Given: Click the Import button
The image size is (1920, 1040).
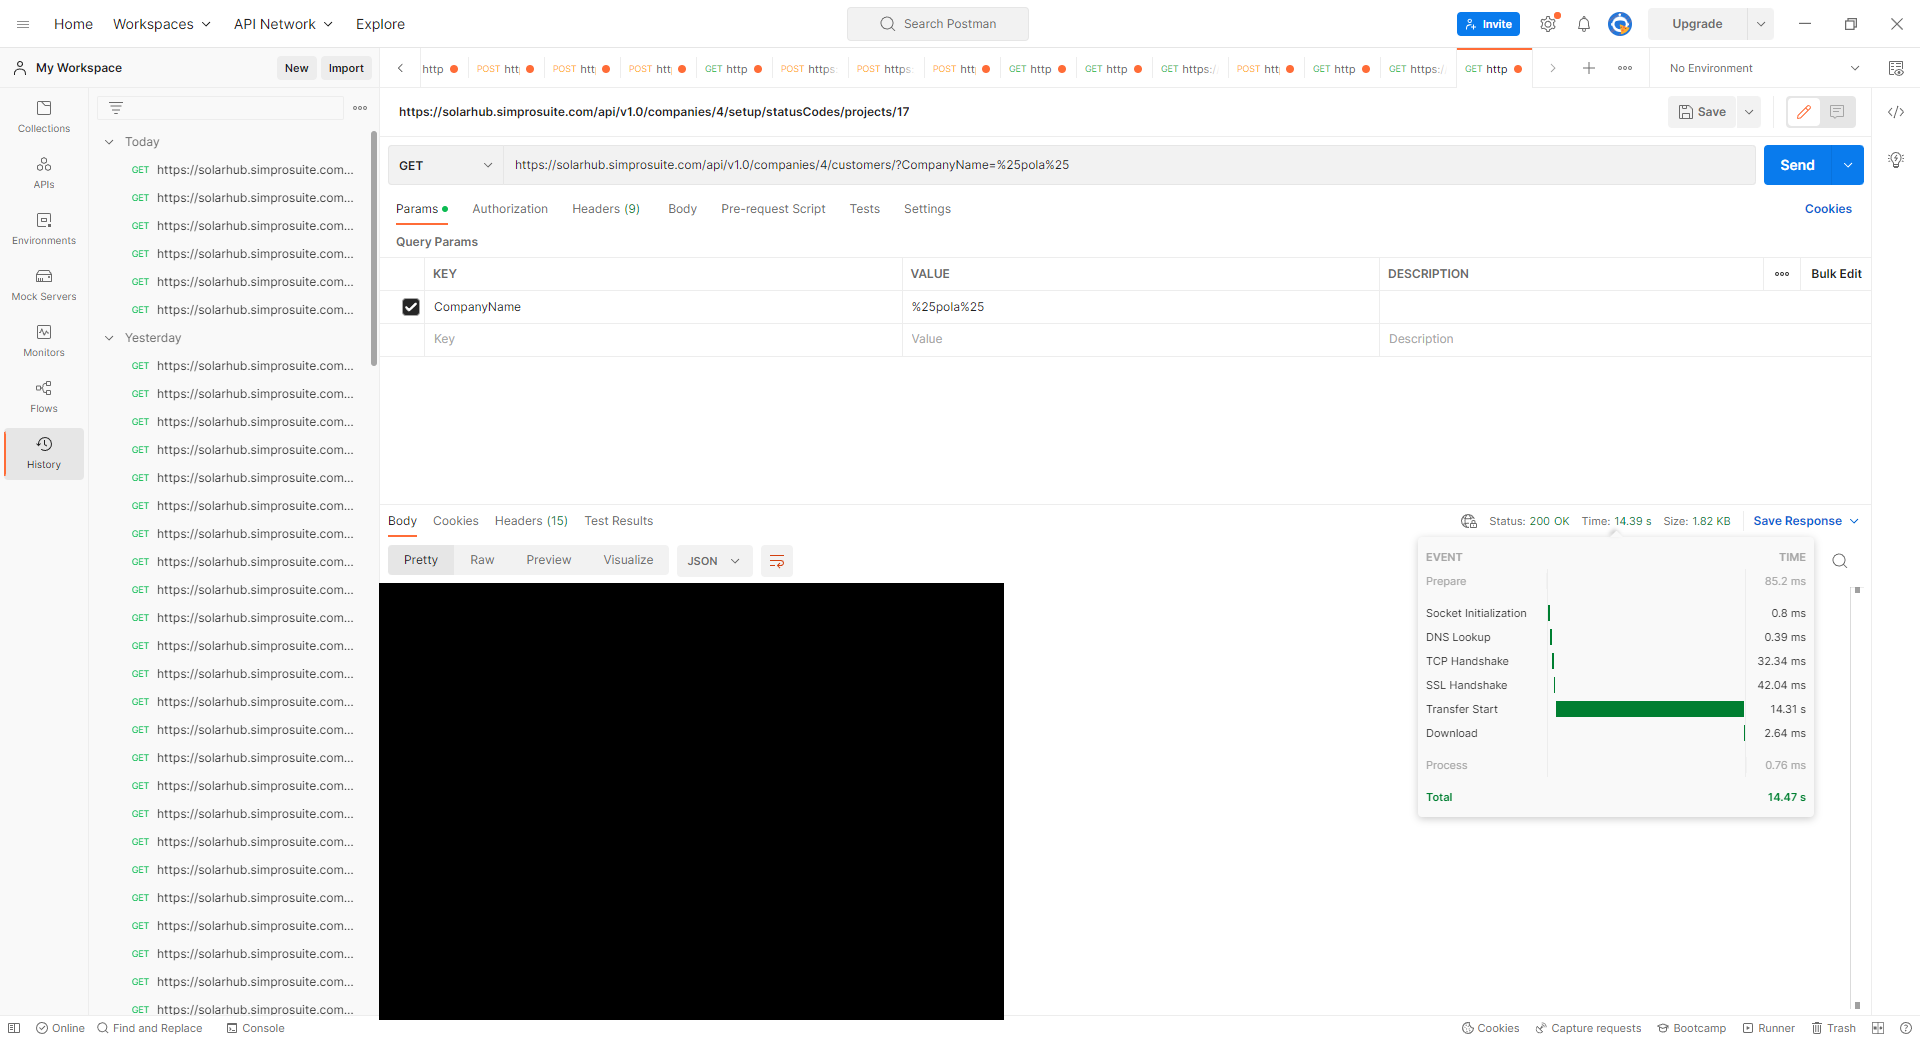Looking at the screenshot, I should 346,68.
